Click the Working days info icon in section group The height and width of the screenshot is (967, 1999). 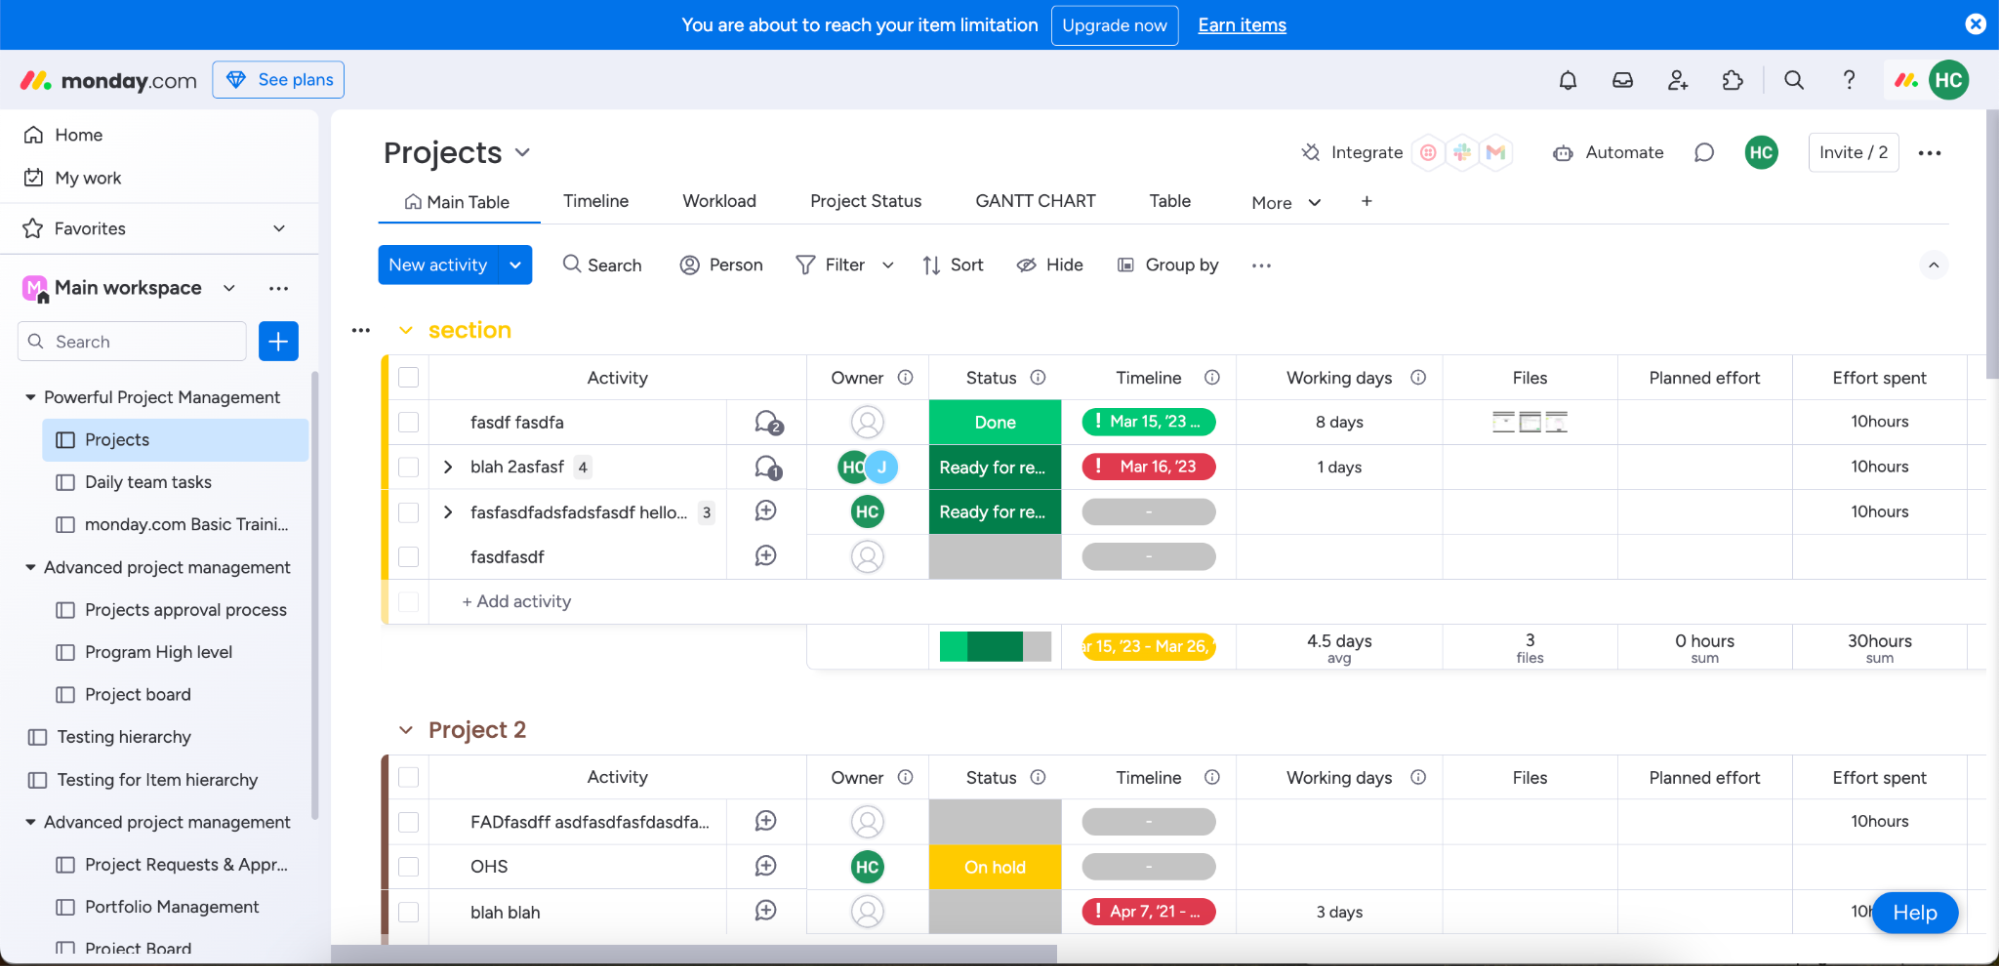point(1418,377)
